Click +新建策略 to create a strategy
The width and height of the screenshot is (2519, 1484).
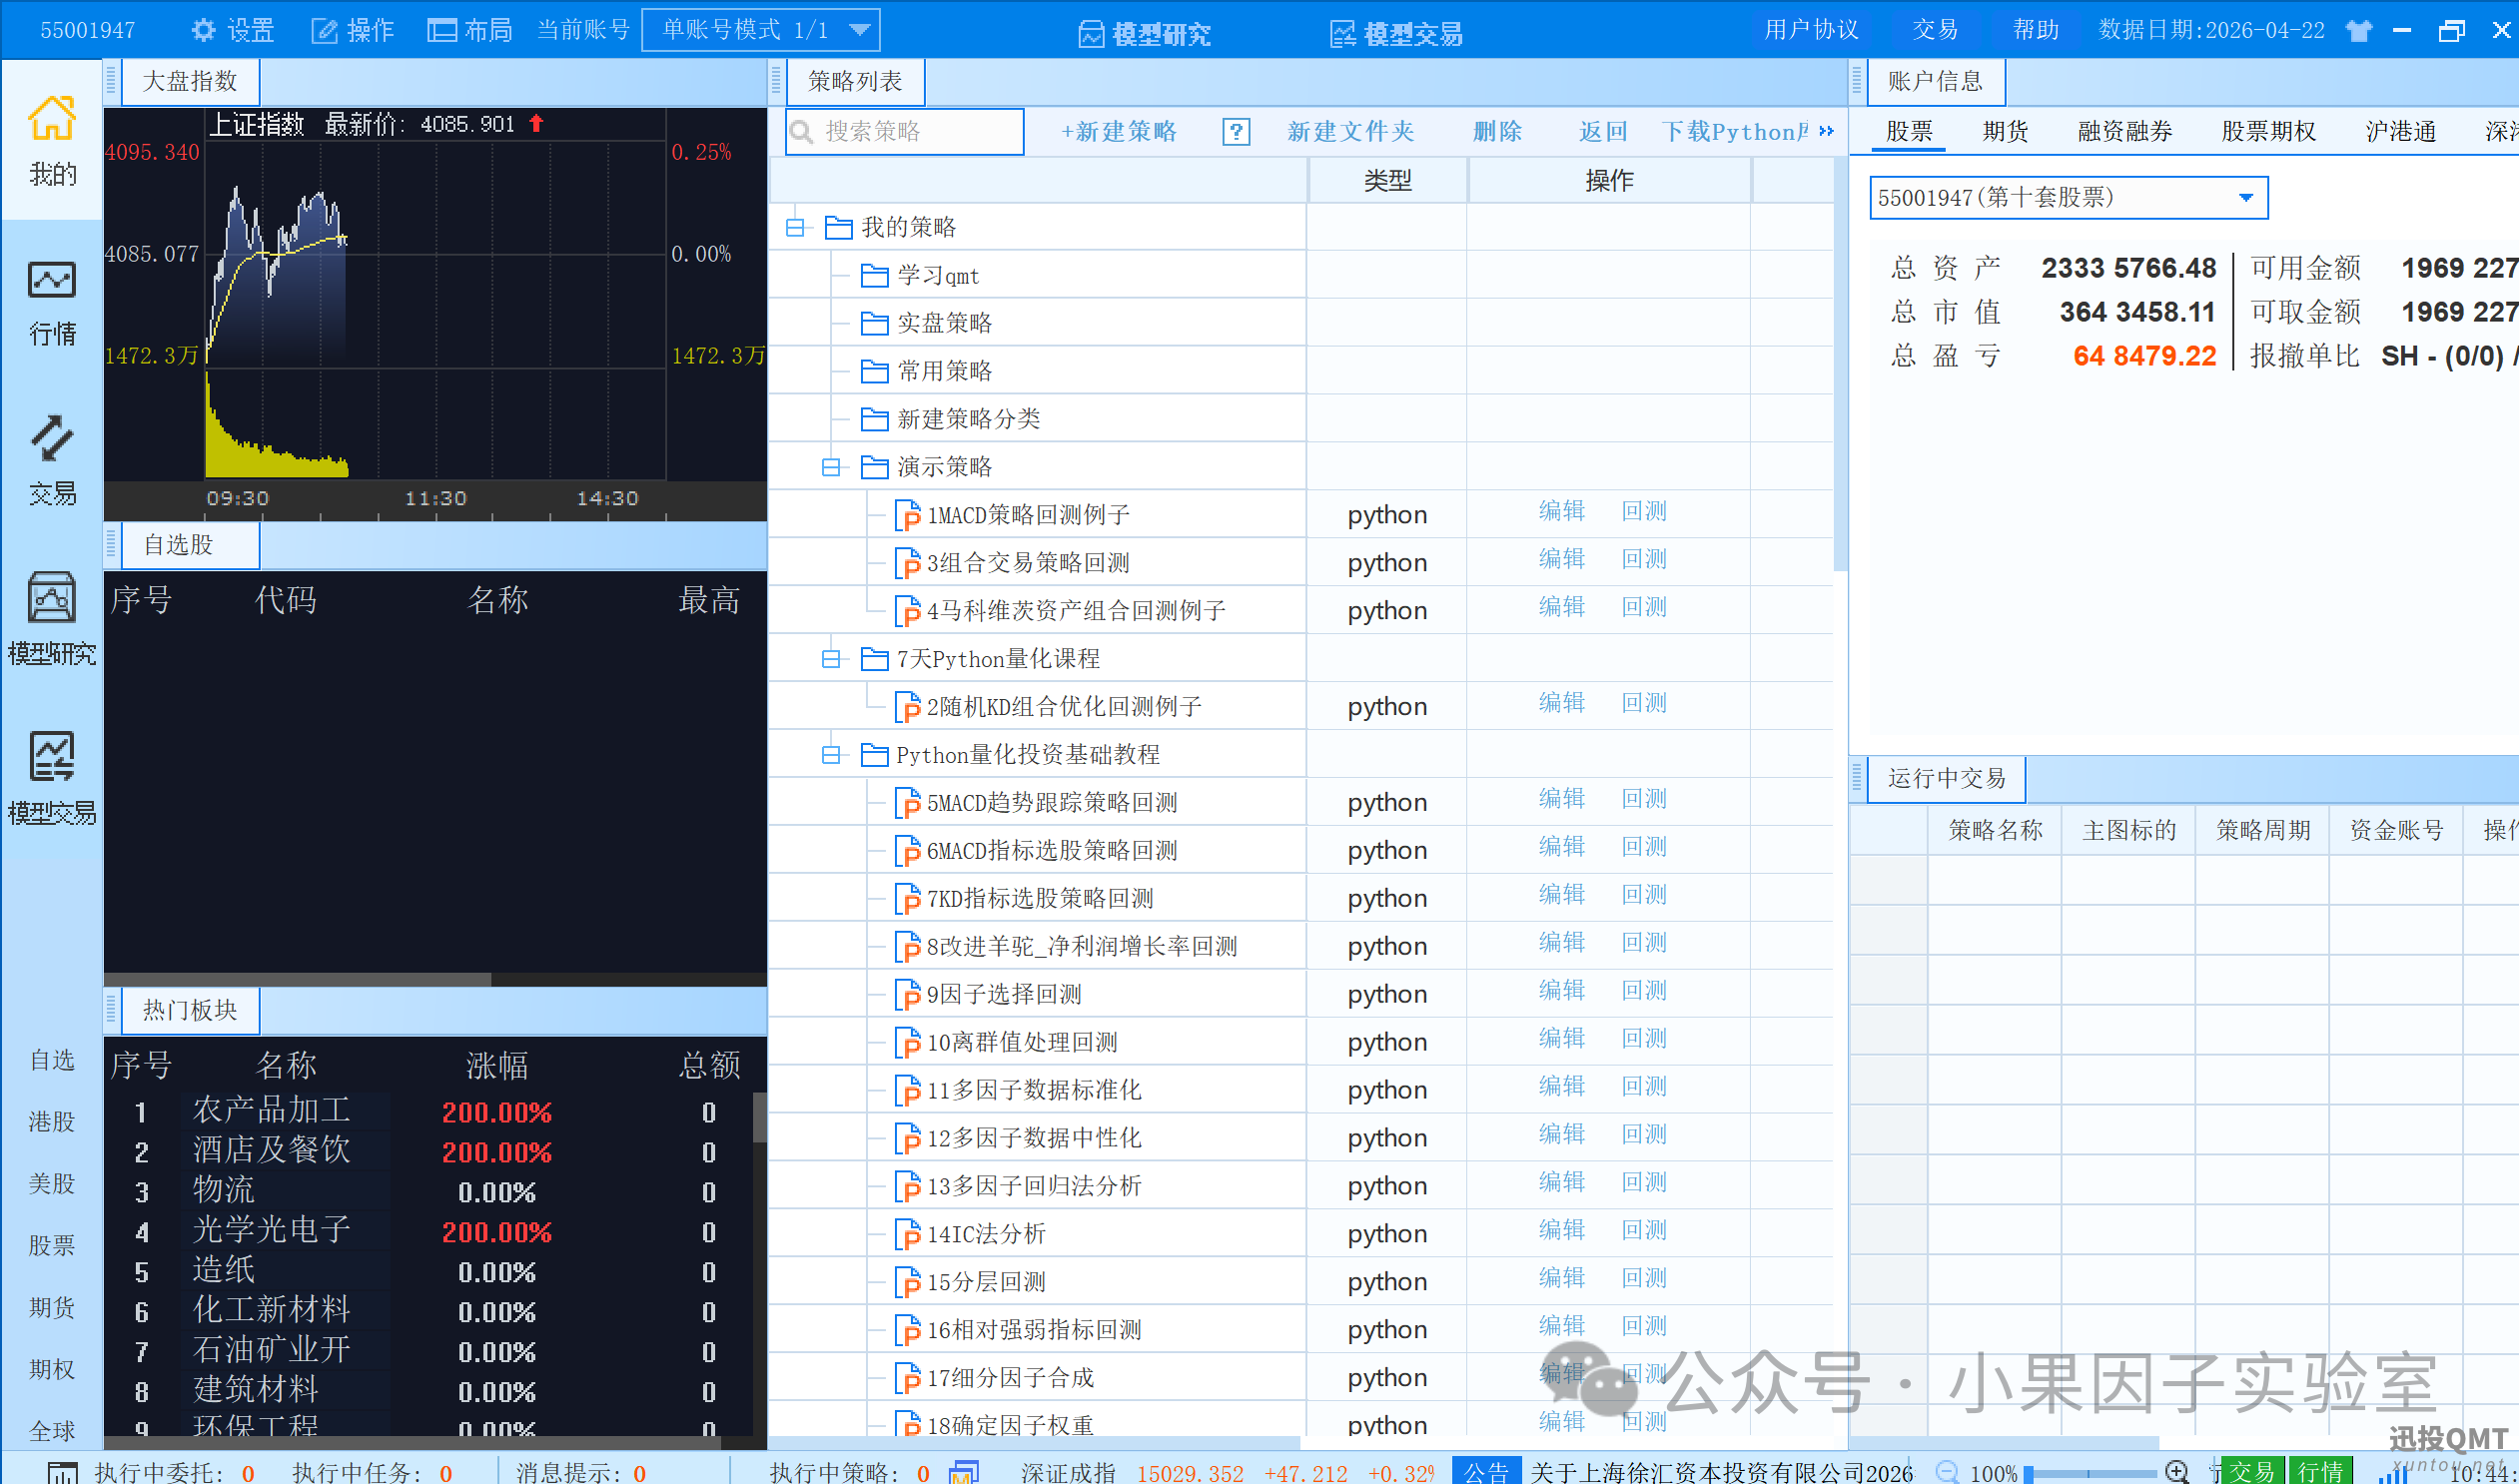(x=1118, y=132)
